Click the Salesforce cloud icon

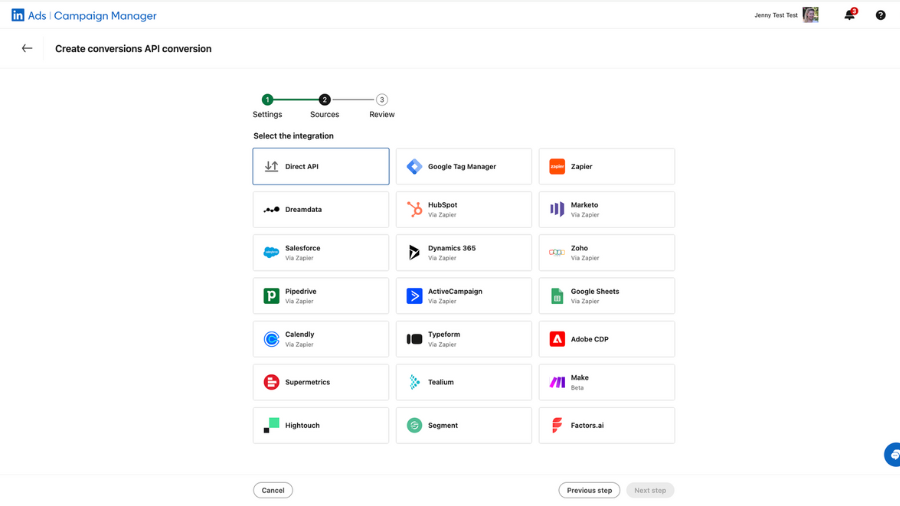pos(271,252)
